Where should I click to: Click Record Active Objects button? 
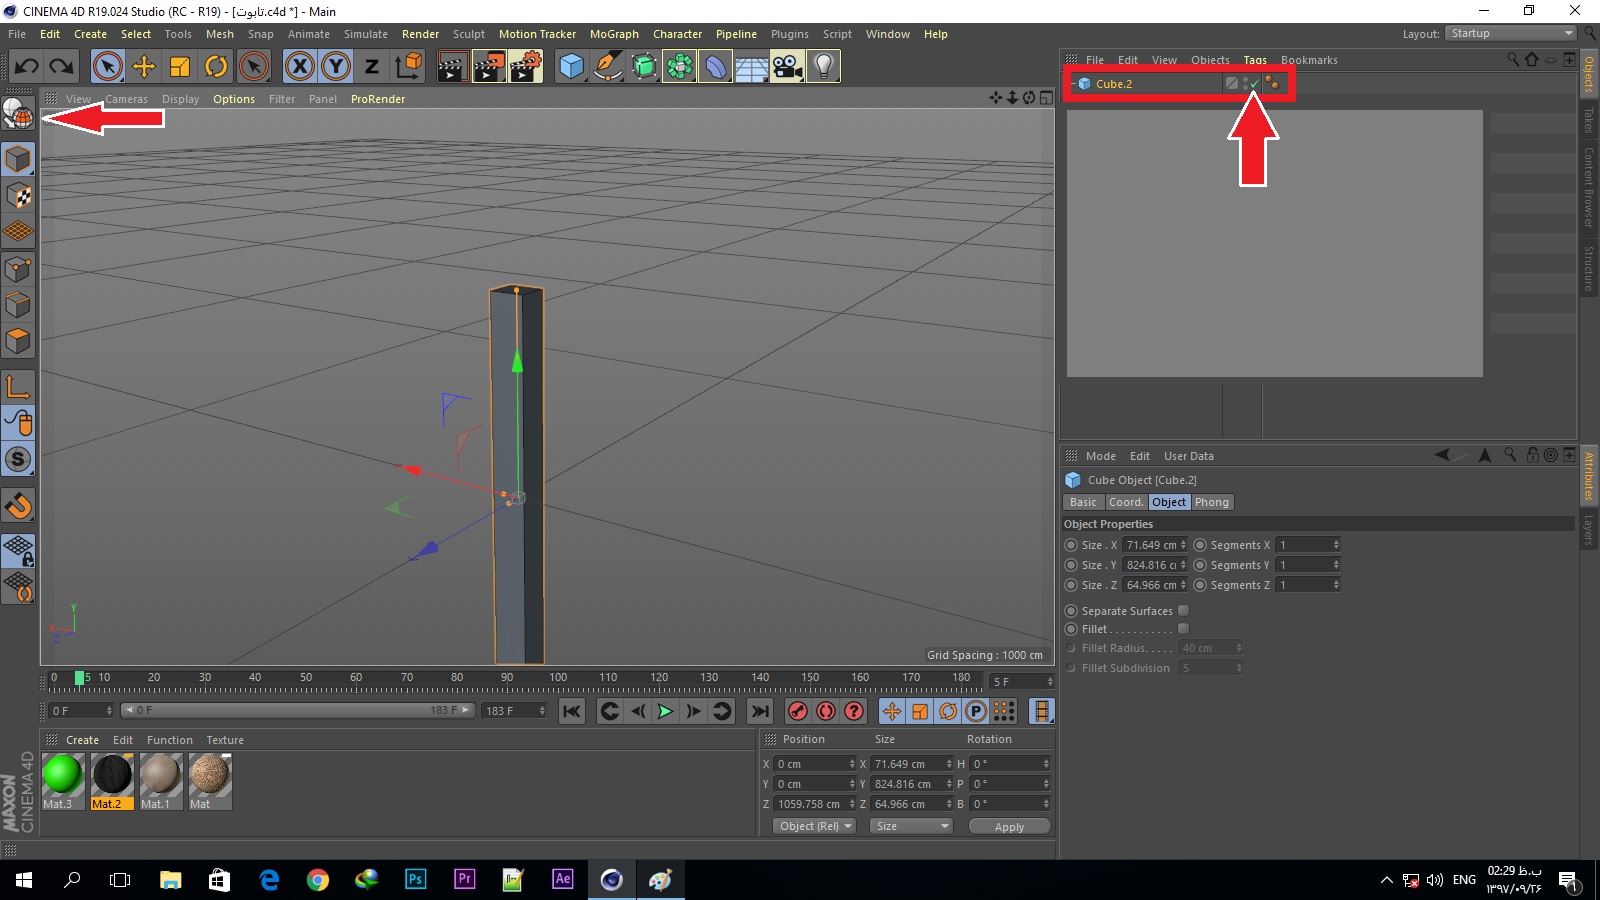[798, 711]
